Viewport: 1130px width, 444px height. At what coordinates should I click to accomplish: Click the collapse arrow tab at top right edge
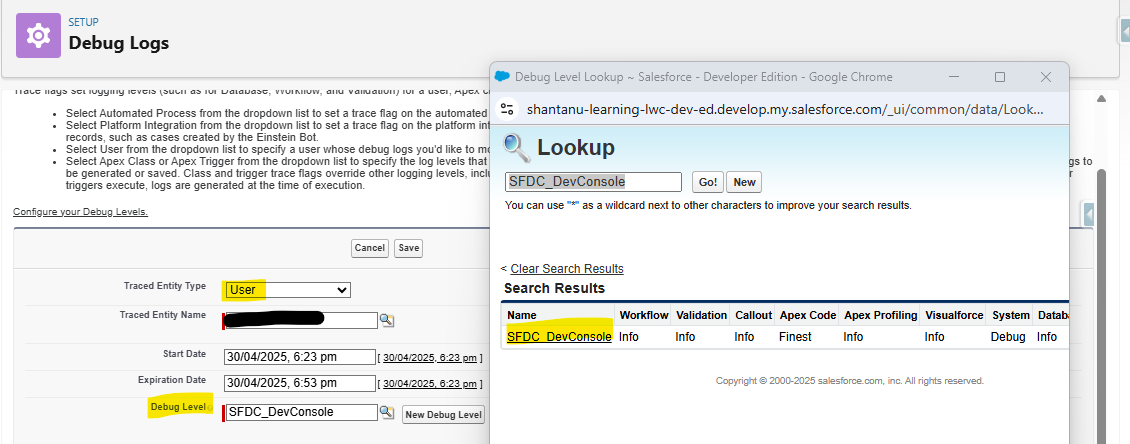tap(1124, 32)
